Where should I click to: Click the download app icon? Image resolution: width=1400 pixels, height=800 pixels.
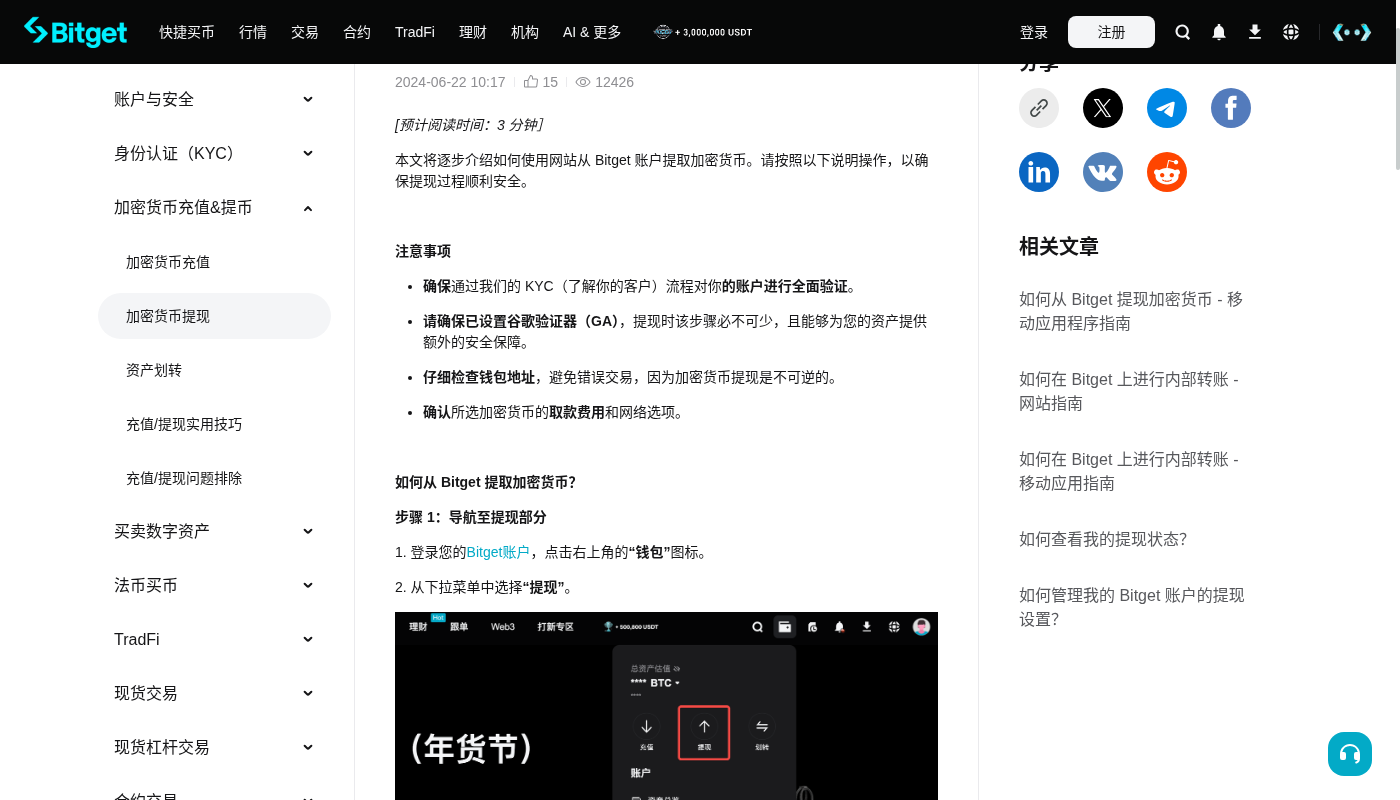coord(1255,32)
